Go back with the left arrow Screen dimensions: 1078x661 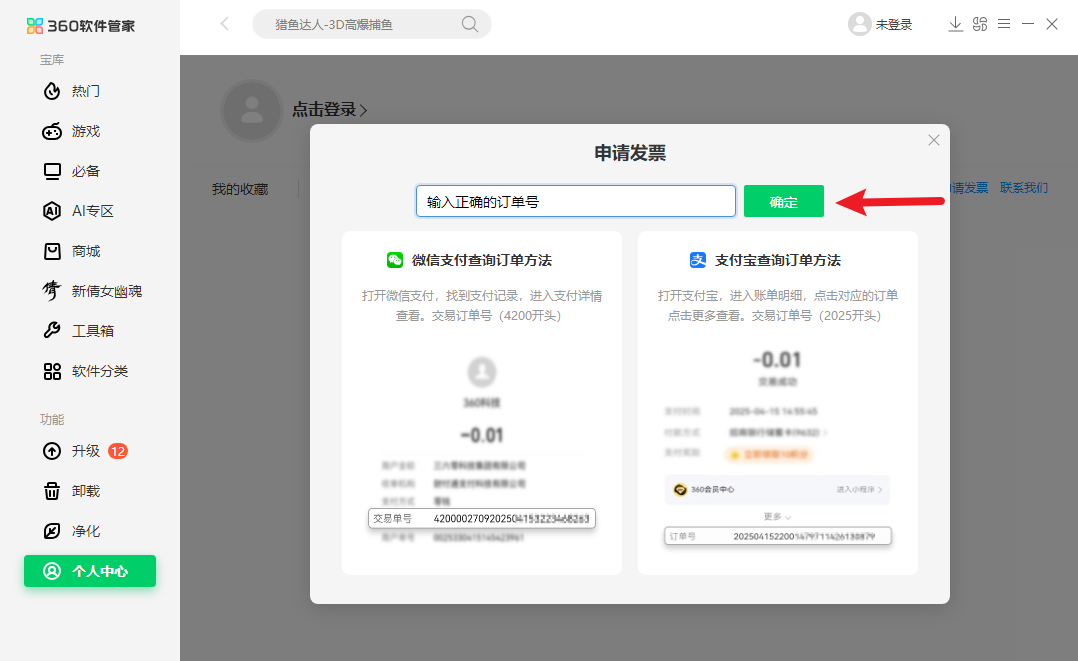[x=224, y=24]
